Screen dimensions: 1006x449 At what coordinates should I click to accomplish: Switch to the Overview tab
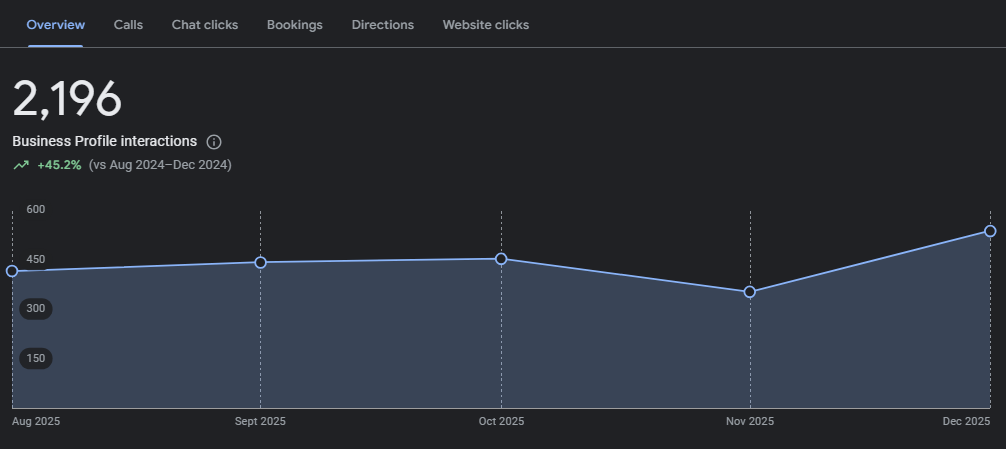[x=56, y=25]
